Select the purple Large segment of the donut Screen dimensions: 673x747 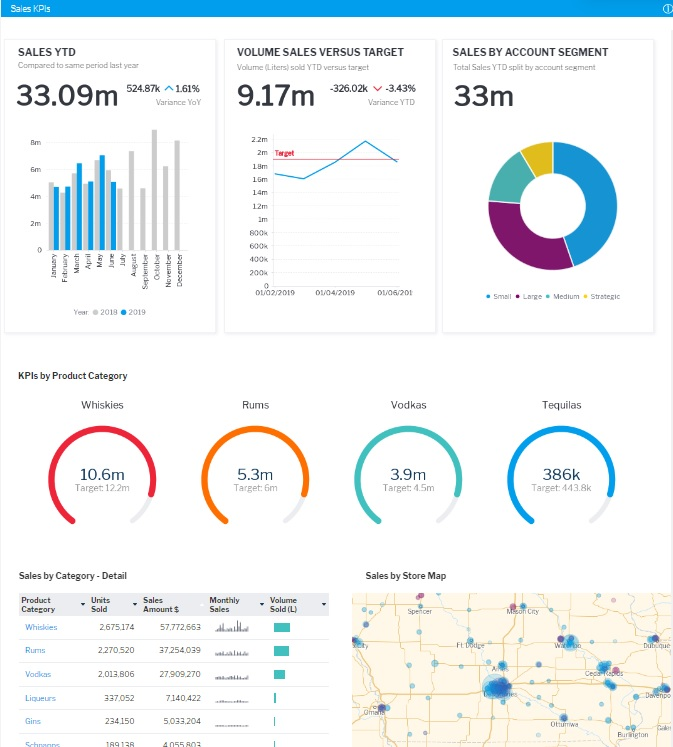514,242
